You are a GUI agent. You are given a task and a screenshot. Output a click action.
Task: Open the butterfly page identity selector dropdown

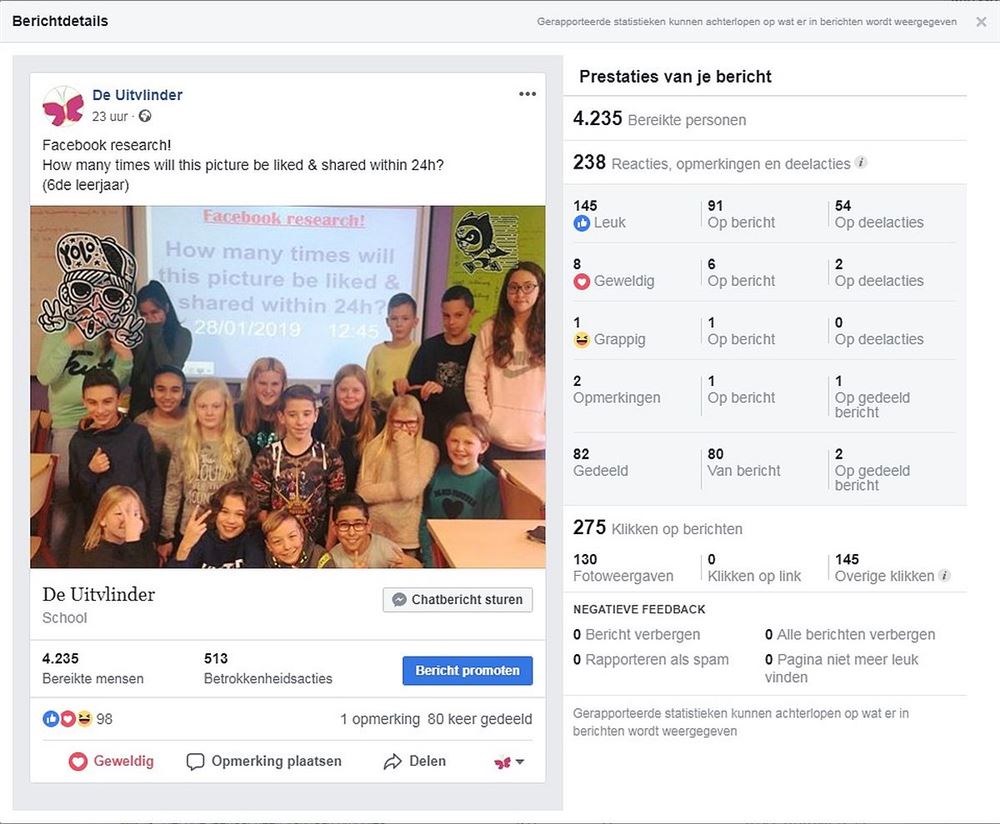tap(509, 761)
